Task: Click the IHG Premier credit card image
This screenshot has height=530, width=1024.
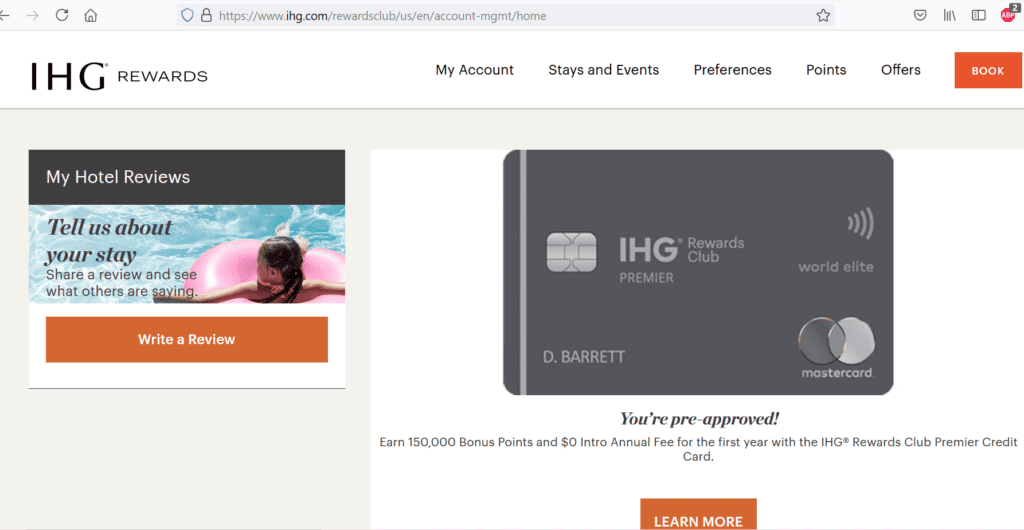Action: (698, 272)
